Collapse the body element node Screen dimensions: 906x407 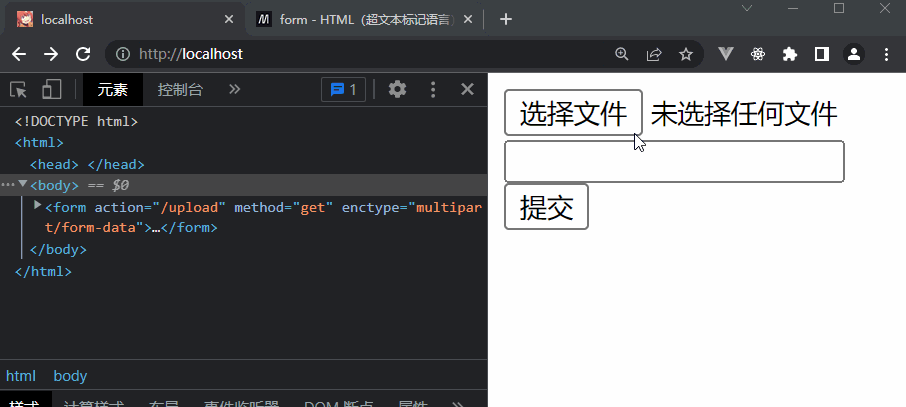click(x=23, y=184)
